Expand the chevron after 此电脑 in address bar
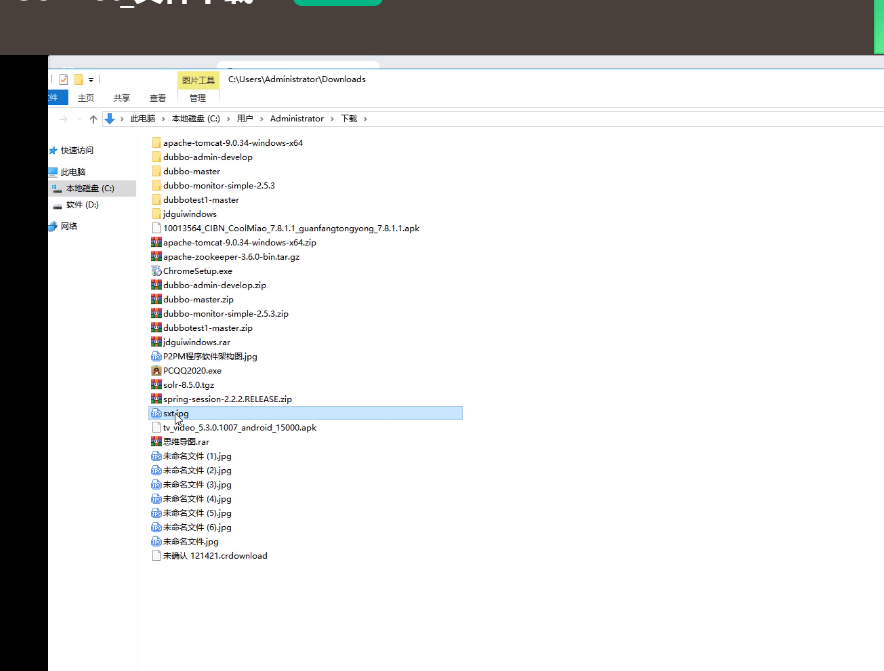Viewport: 884px width, 671px height. click(163, 119)
